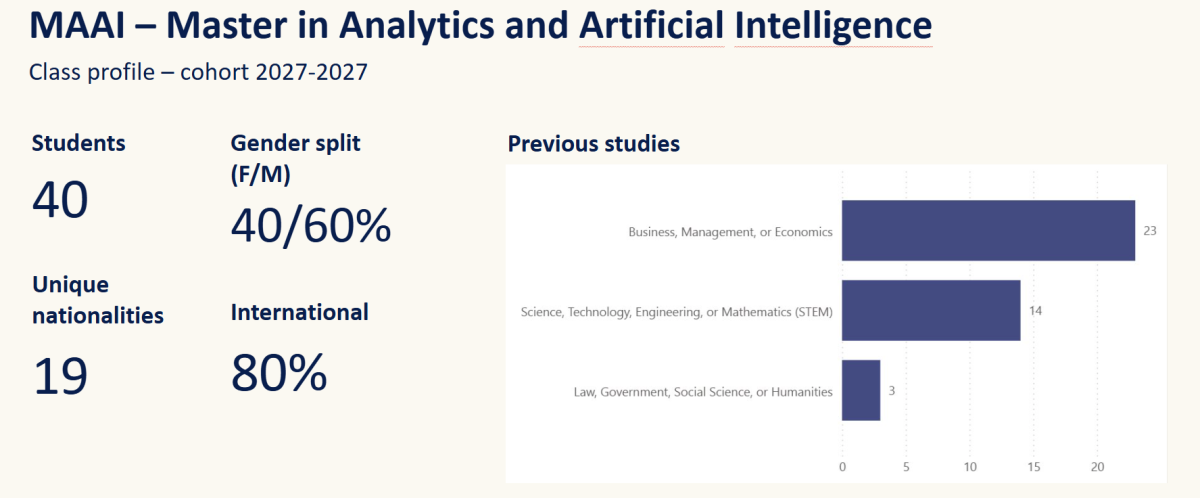Select the student count 40
1200x498 pixels.
61,199
